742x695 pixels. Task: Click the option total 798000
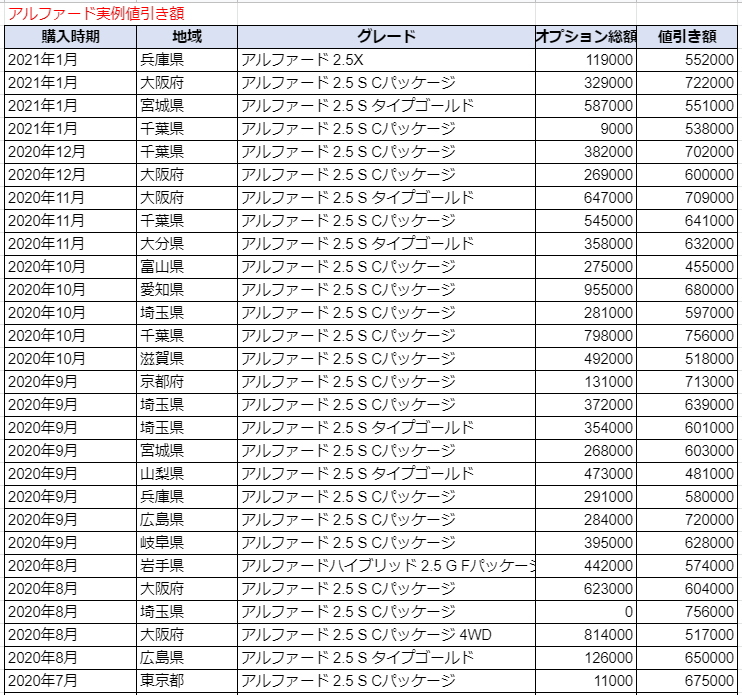point(586,336)
